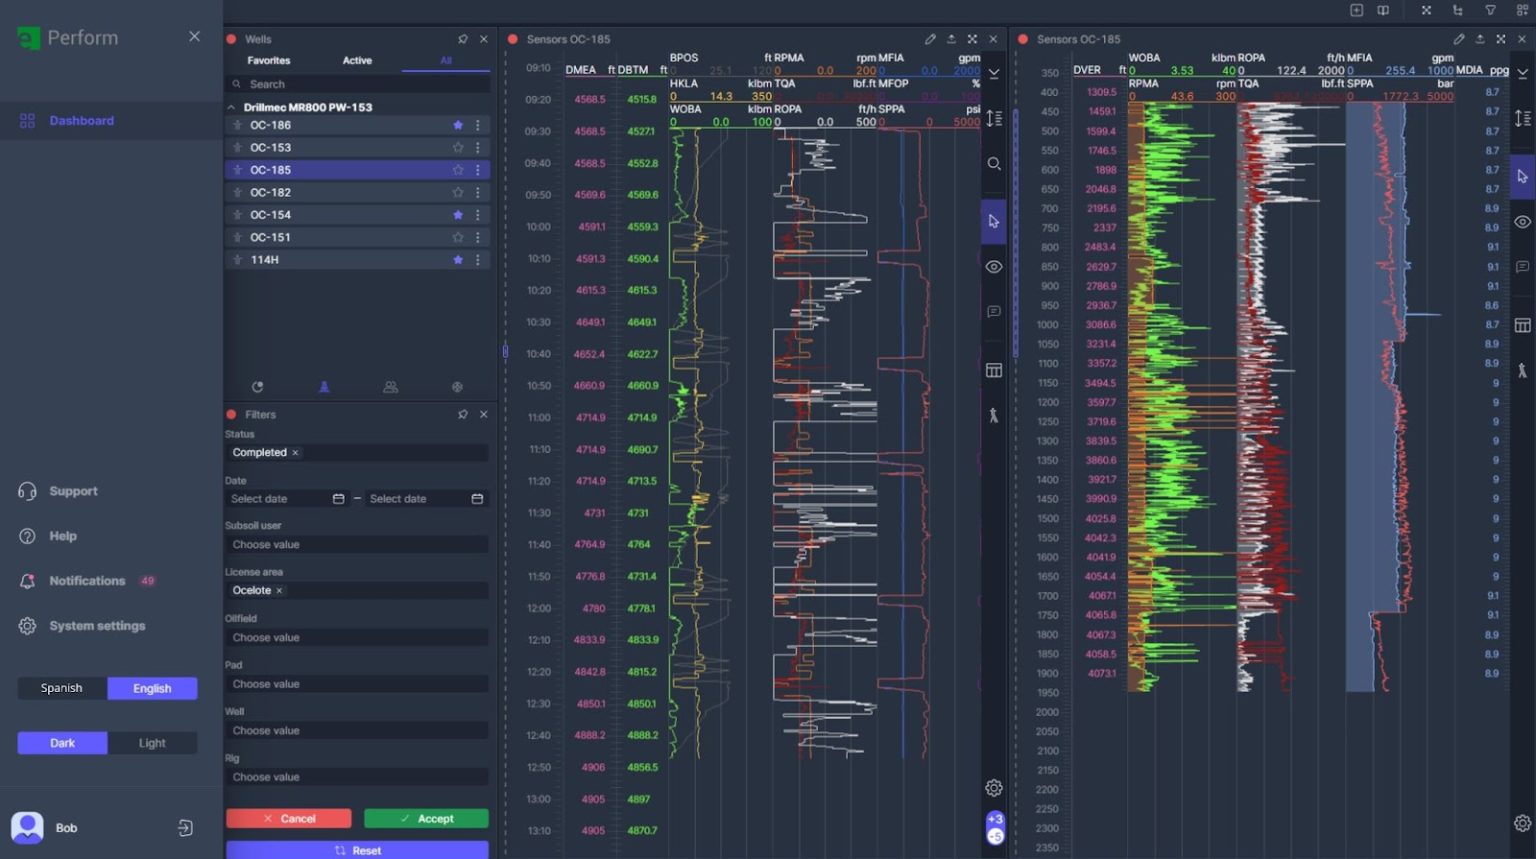Switch to the Favorites tab in Wells
This screenshot has width=1536, height=859.
(269, 61)
